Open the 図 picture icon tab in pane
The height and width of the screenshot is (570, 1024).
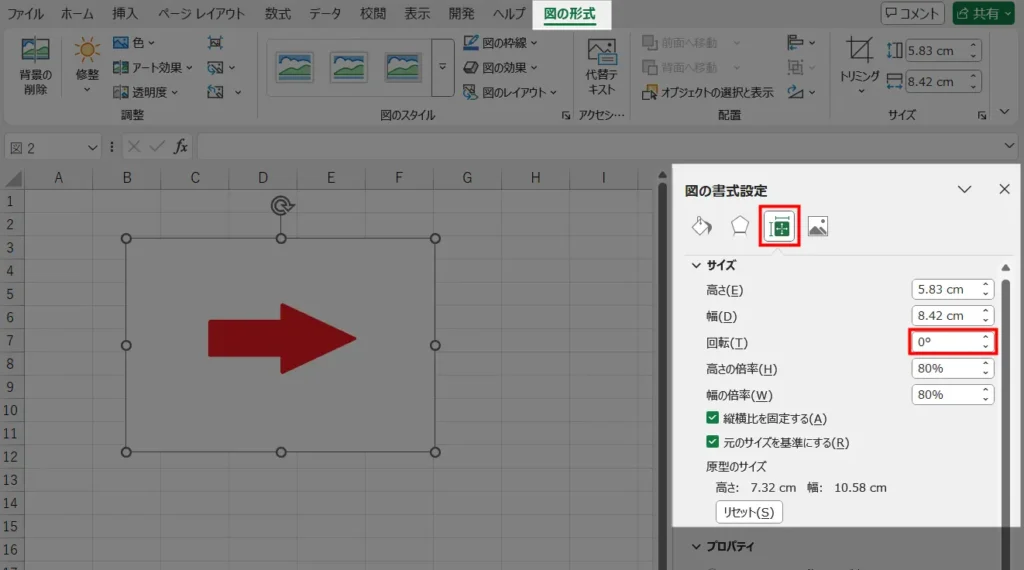click(818, 226)
